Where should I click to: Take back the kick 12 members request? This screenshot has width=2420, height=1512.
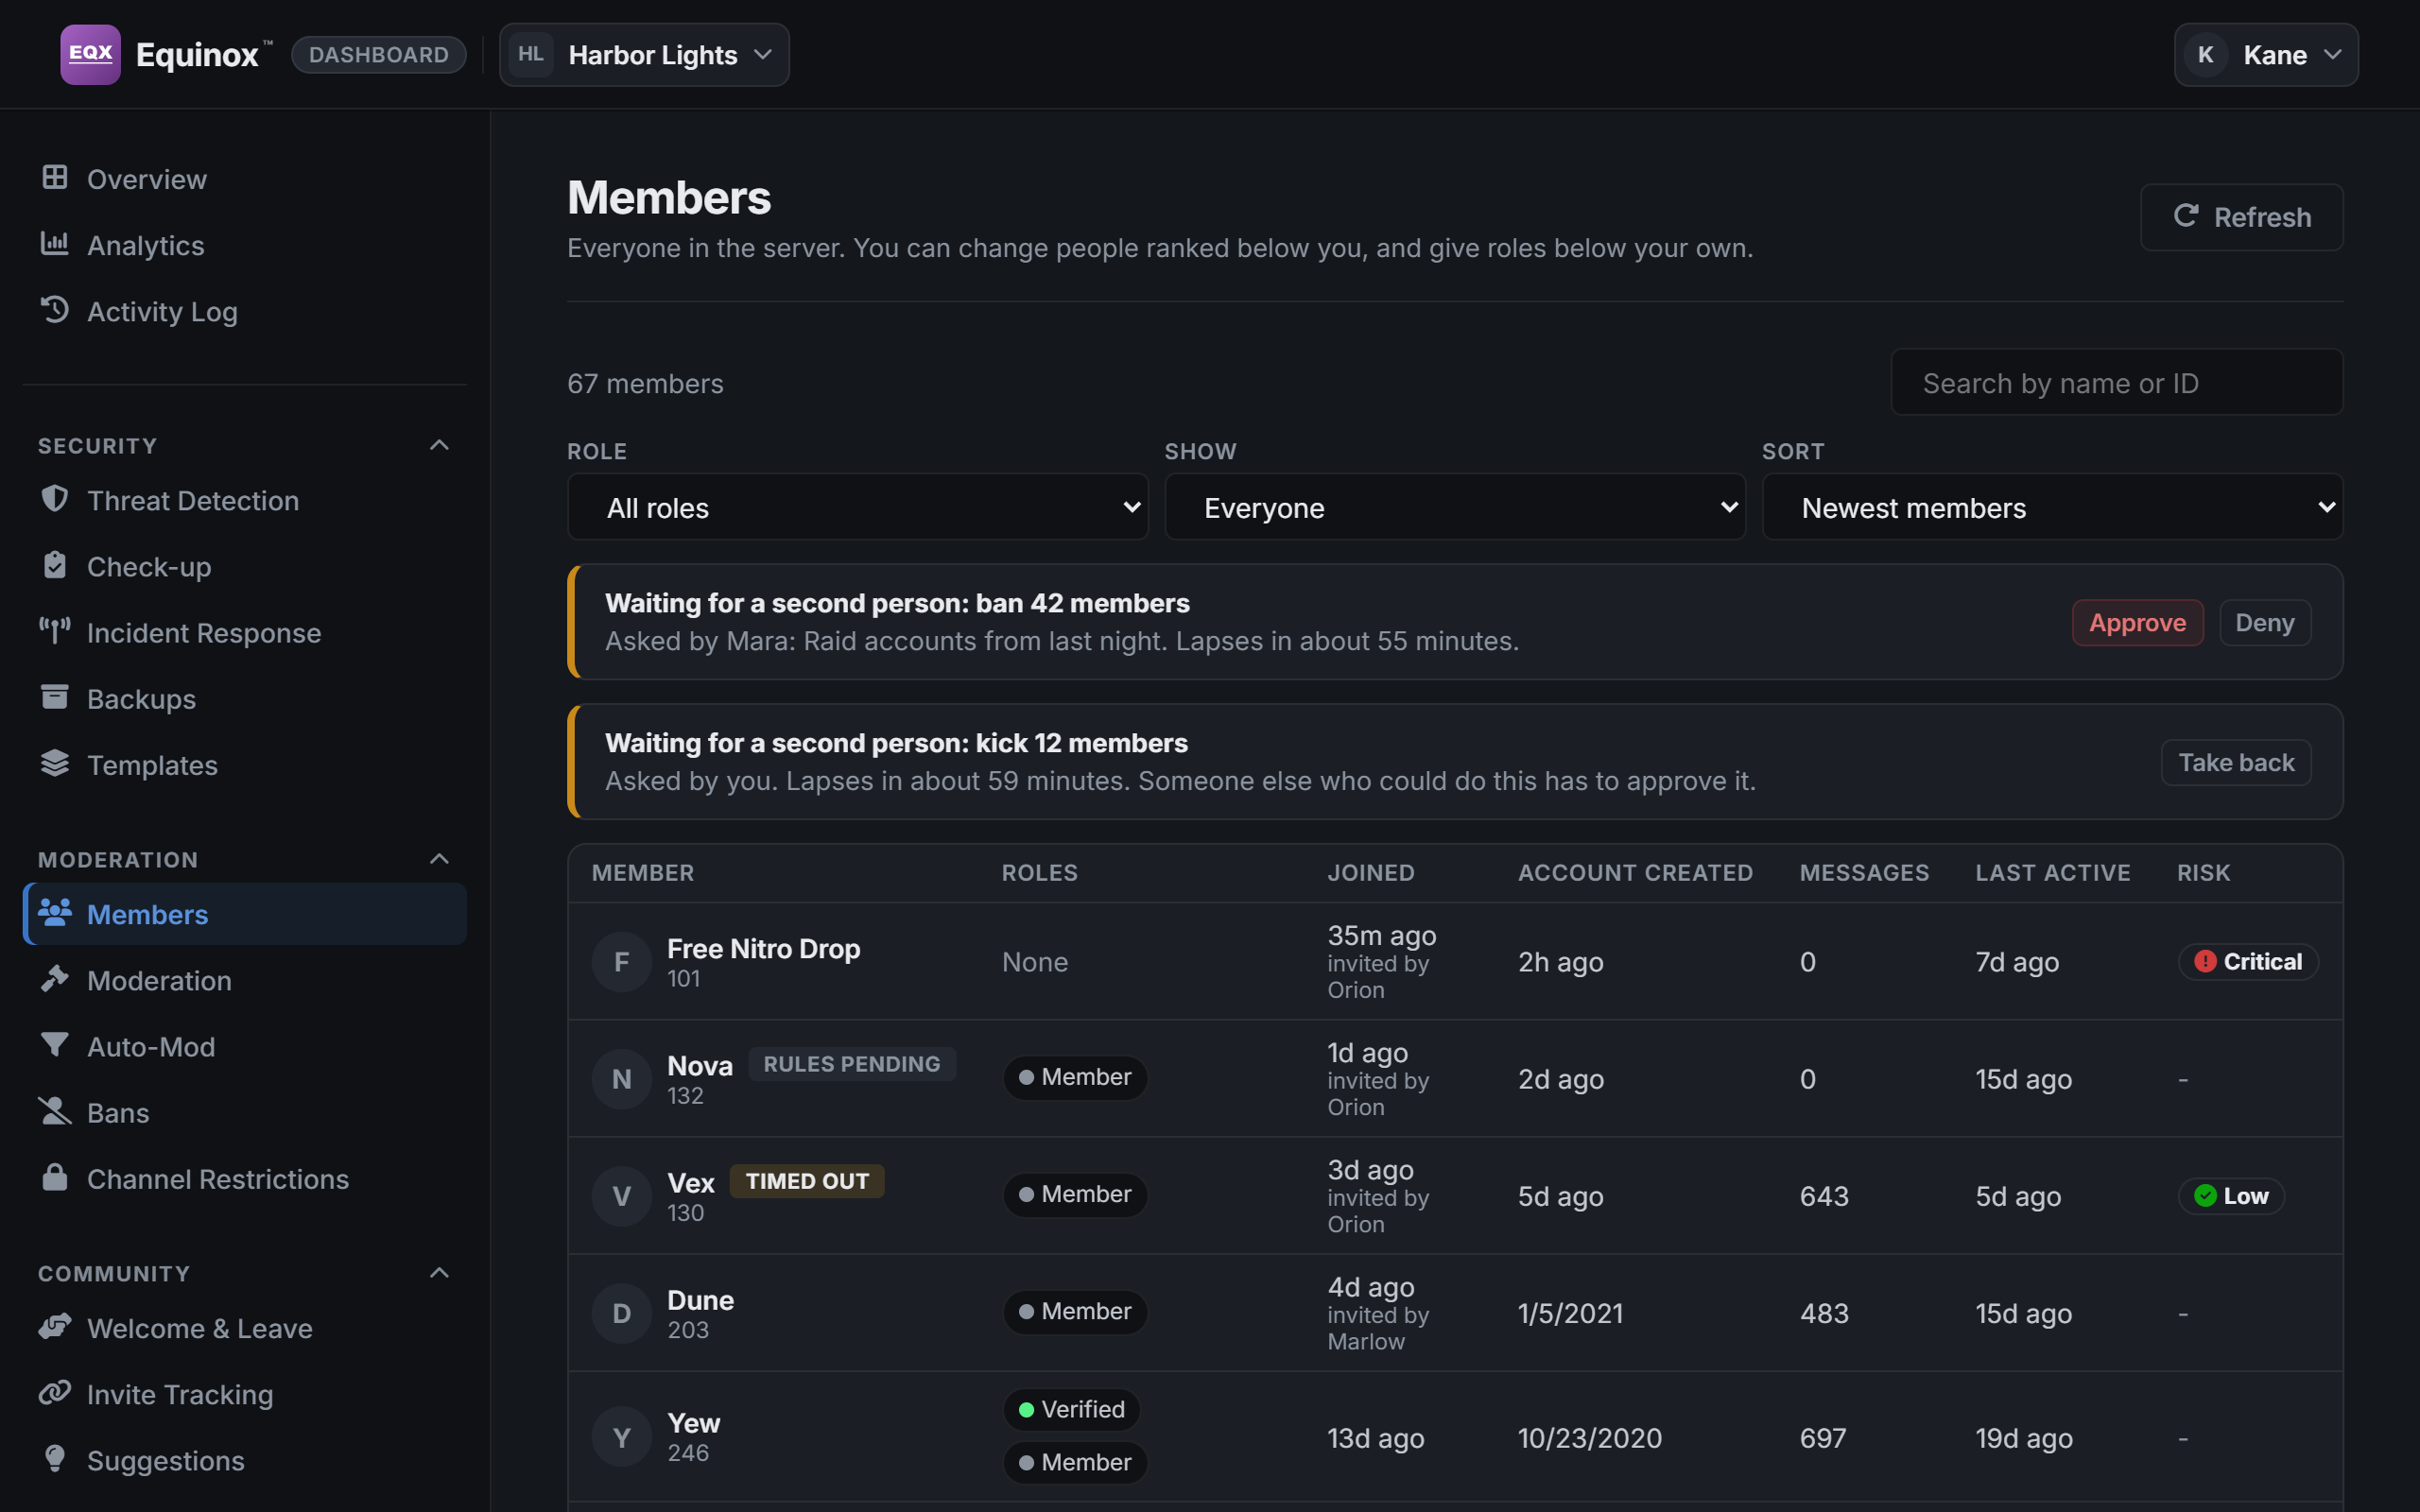[x=2235, y=763]
